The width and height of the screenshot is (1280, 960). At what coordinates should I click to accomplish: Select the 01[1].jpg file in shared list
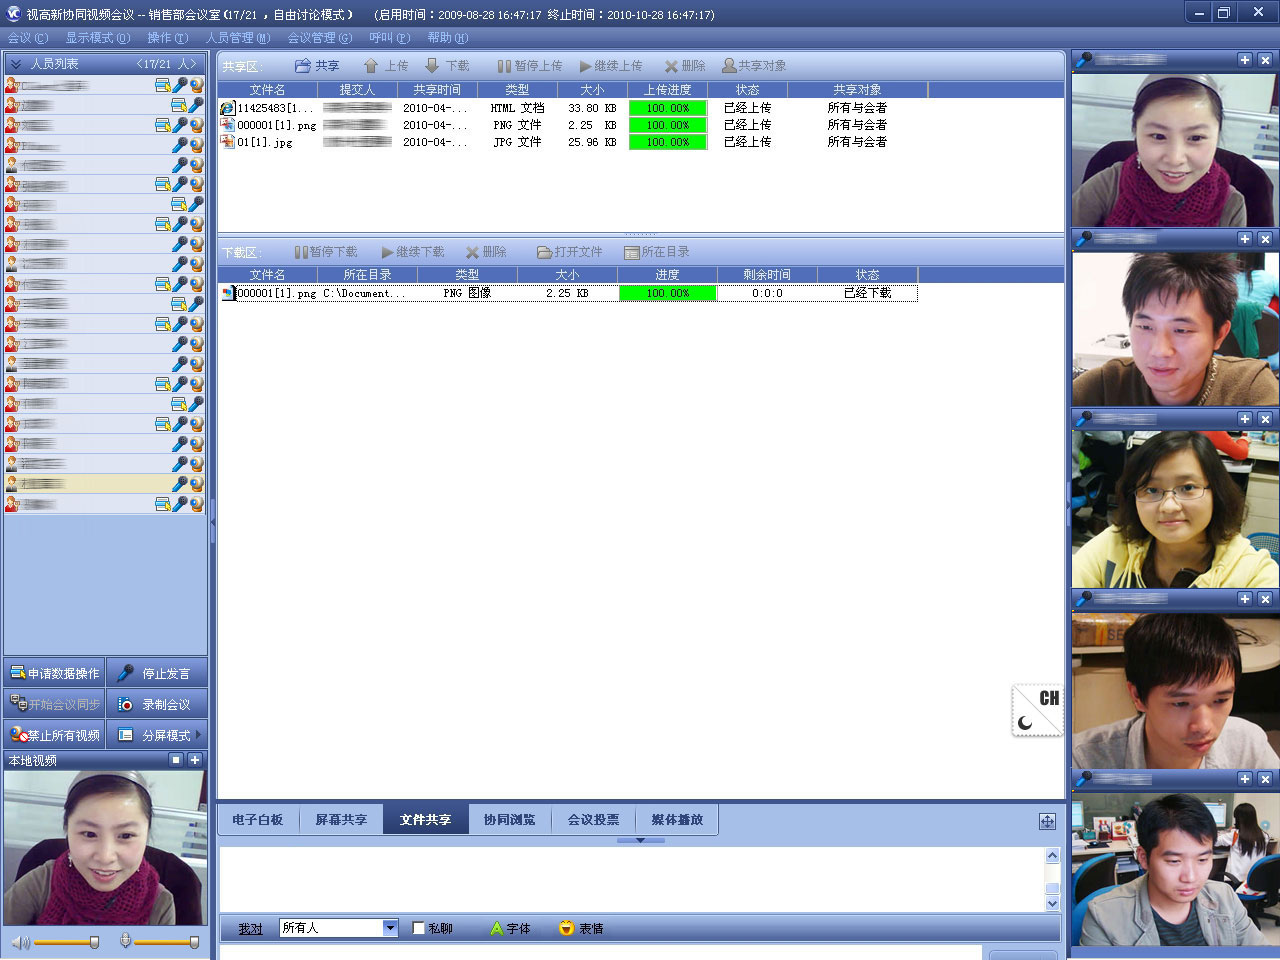[x=264, y=143]
